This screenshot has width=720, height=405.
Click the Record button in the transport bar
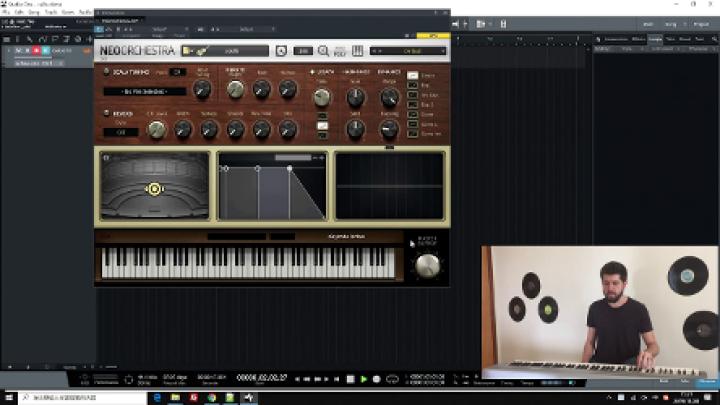[377, 379]
